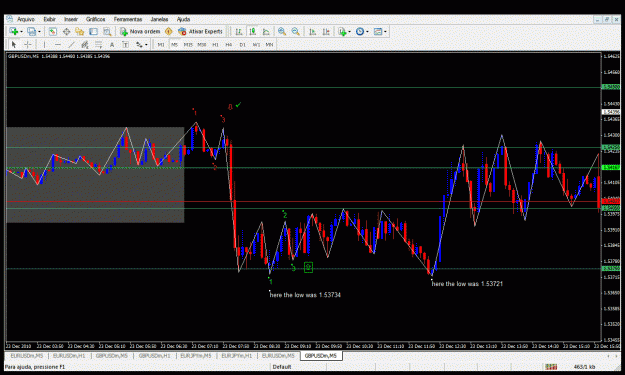This screenshot has height=375, width=625.
Task: Set timeframe to H1
Action: pos(215,45)
